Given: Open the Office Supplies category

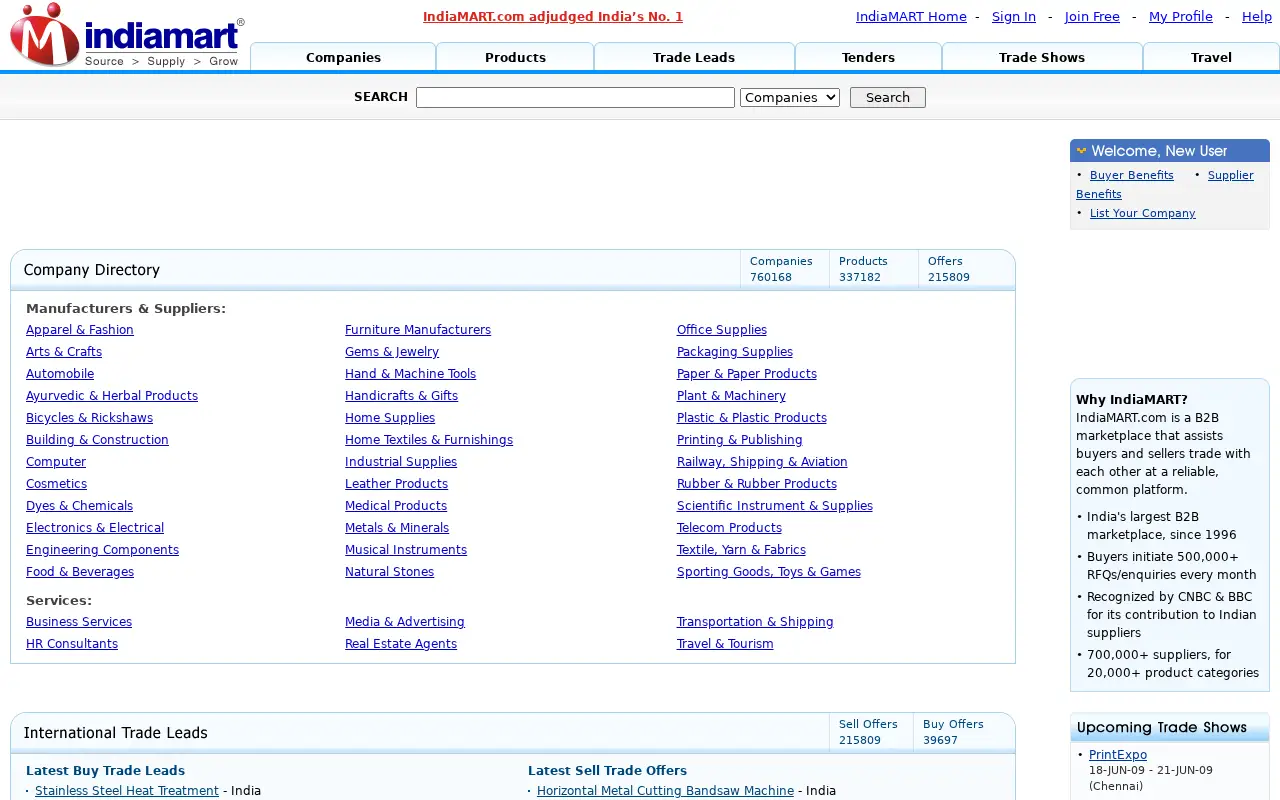Looking at the screenshot, I should tap(722, 330).
